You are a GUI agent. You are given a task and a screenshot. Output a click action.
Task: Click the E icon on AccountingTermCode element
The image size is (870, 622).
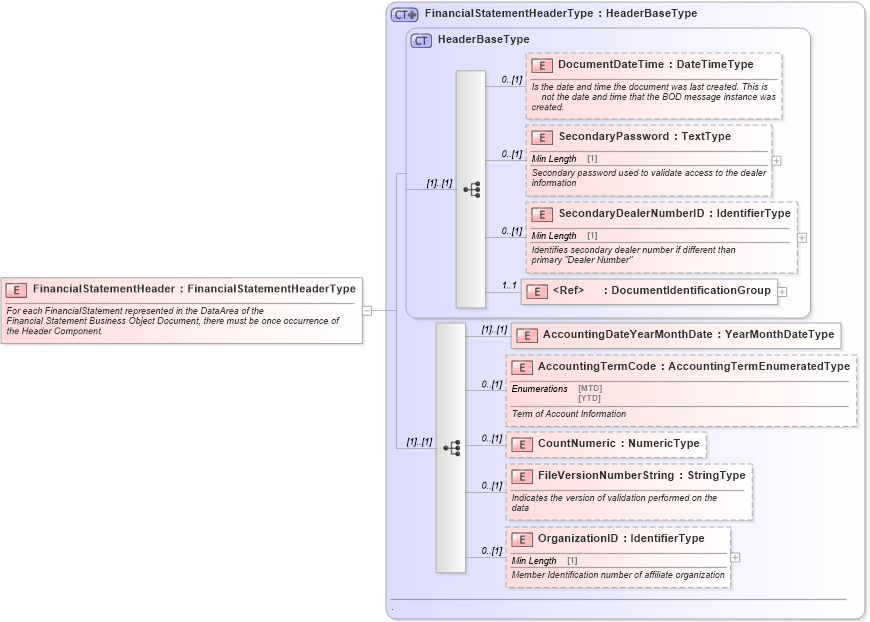(520, 367)
